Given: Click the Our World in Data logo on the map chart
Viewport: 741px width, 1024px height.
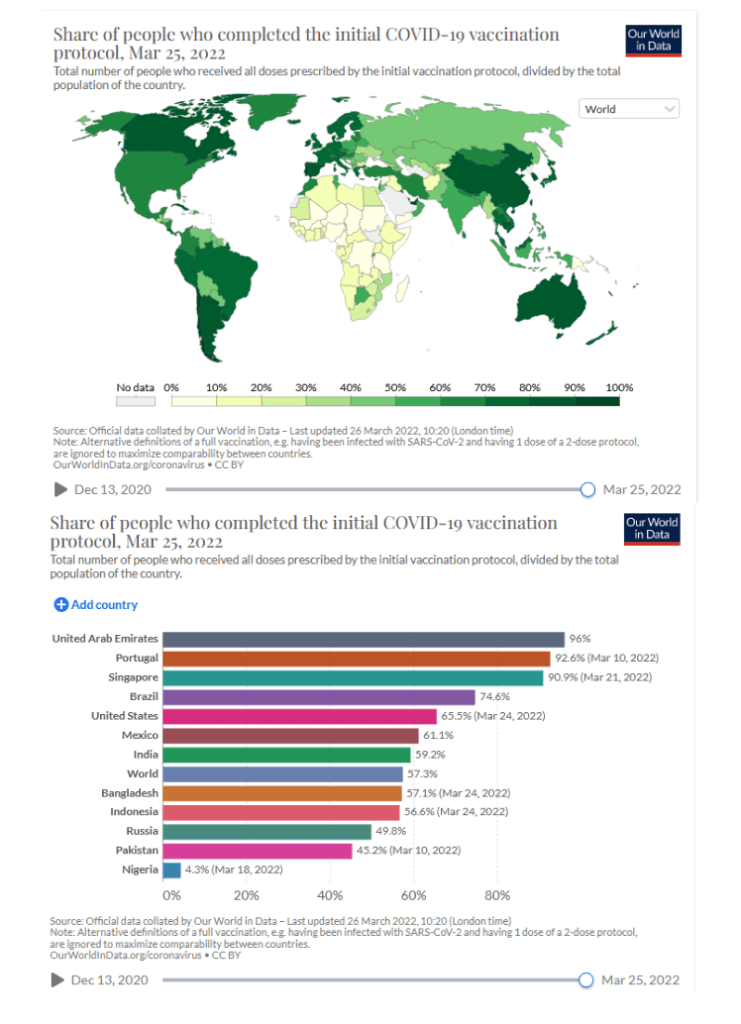Looking at the screenshot, I should point(653,40).
